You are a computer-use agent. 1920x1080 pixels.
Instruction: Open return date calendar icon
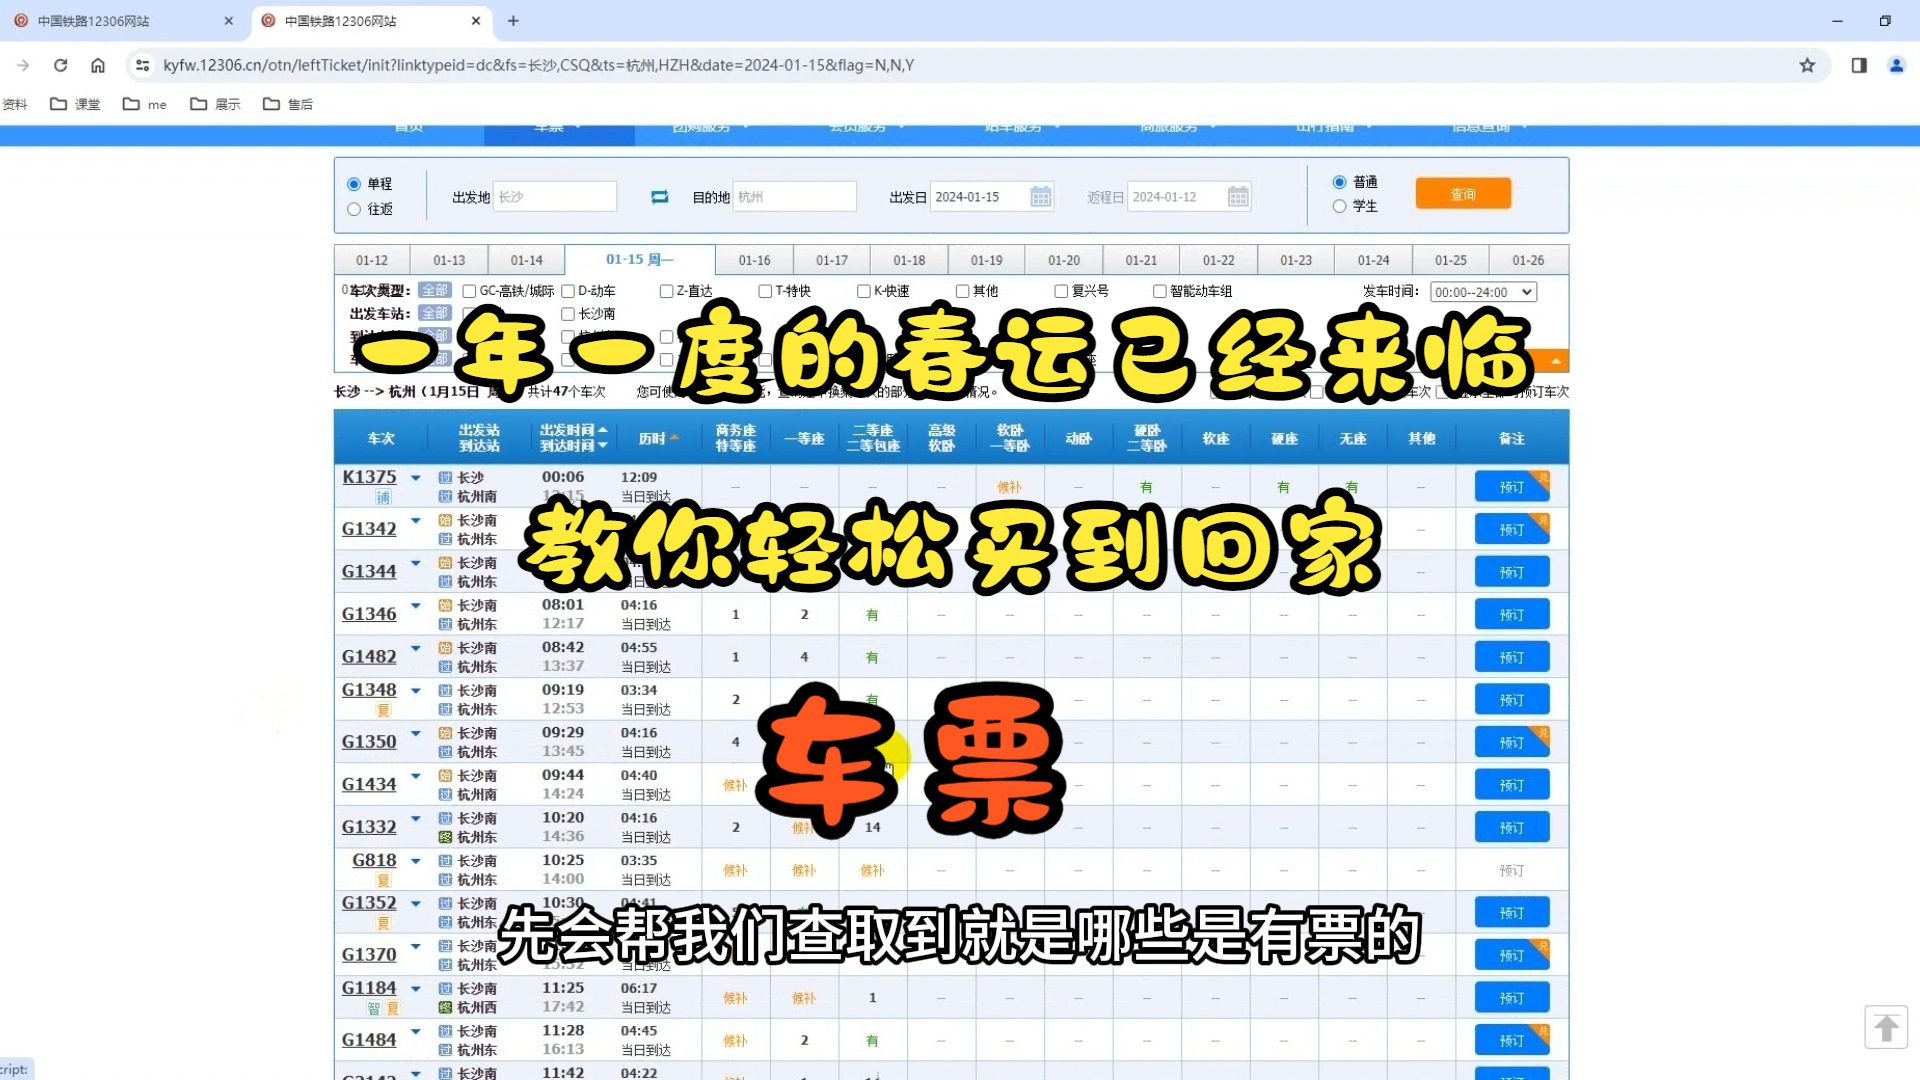click(x=1238, y=197)
